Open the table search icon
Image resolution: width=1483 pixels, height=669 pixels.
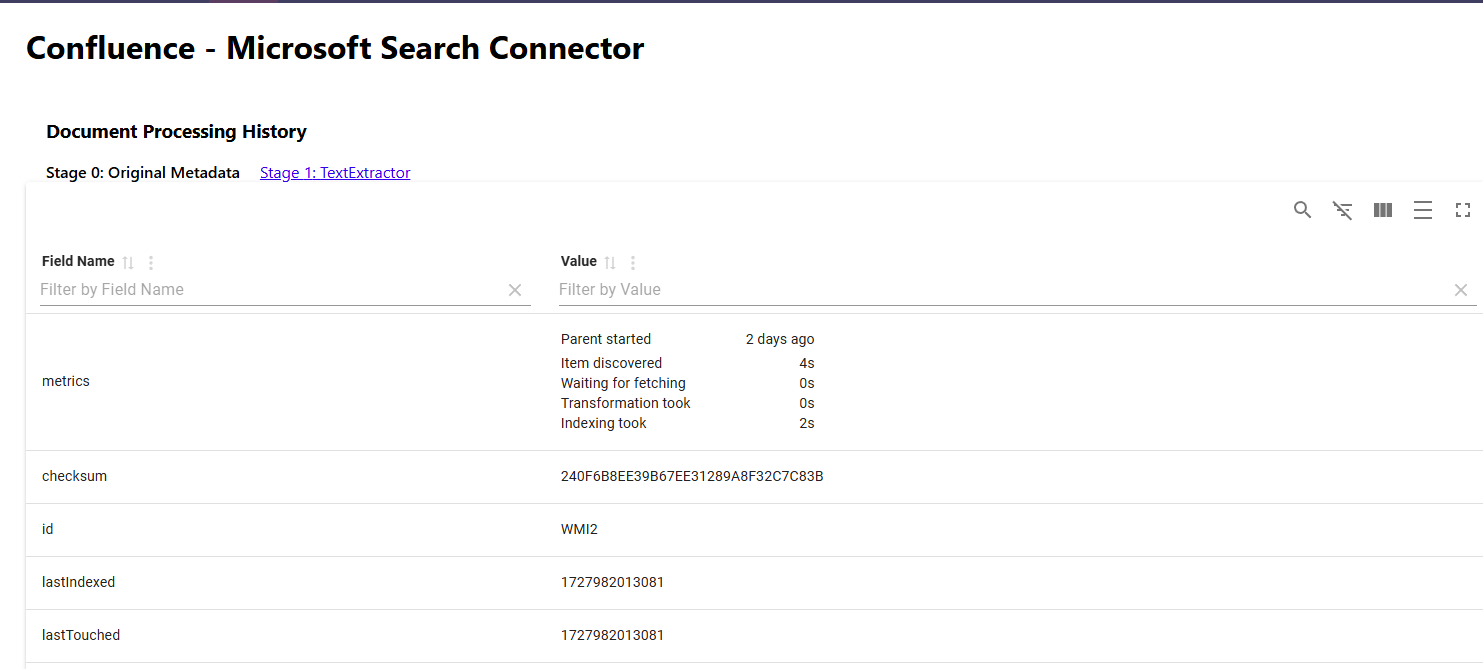1302,210
